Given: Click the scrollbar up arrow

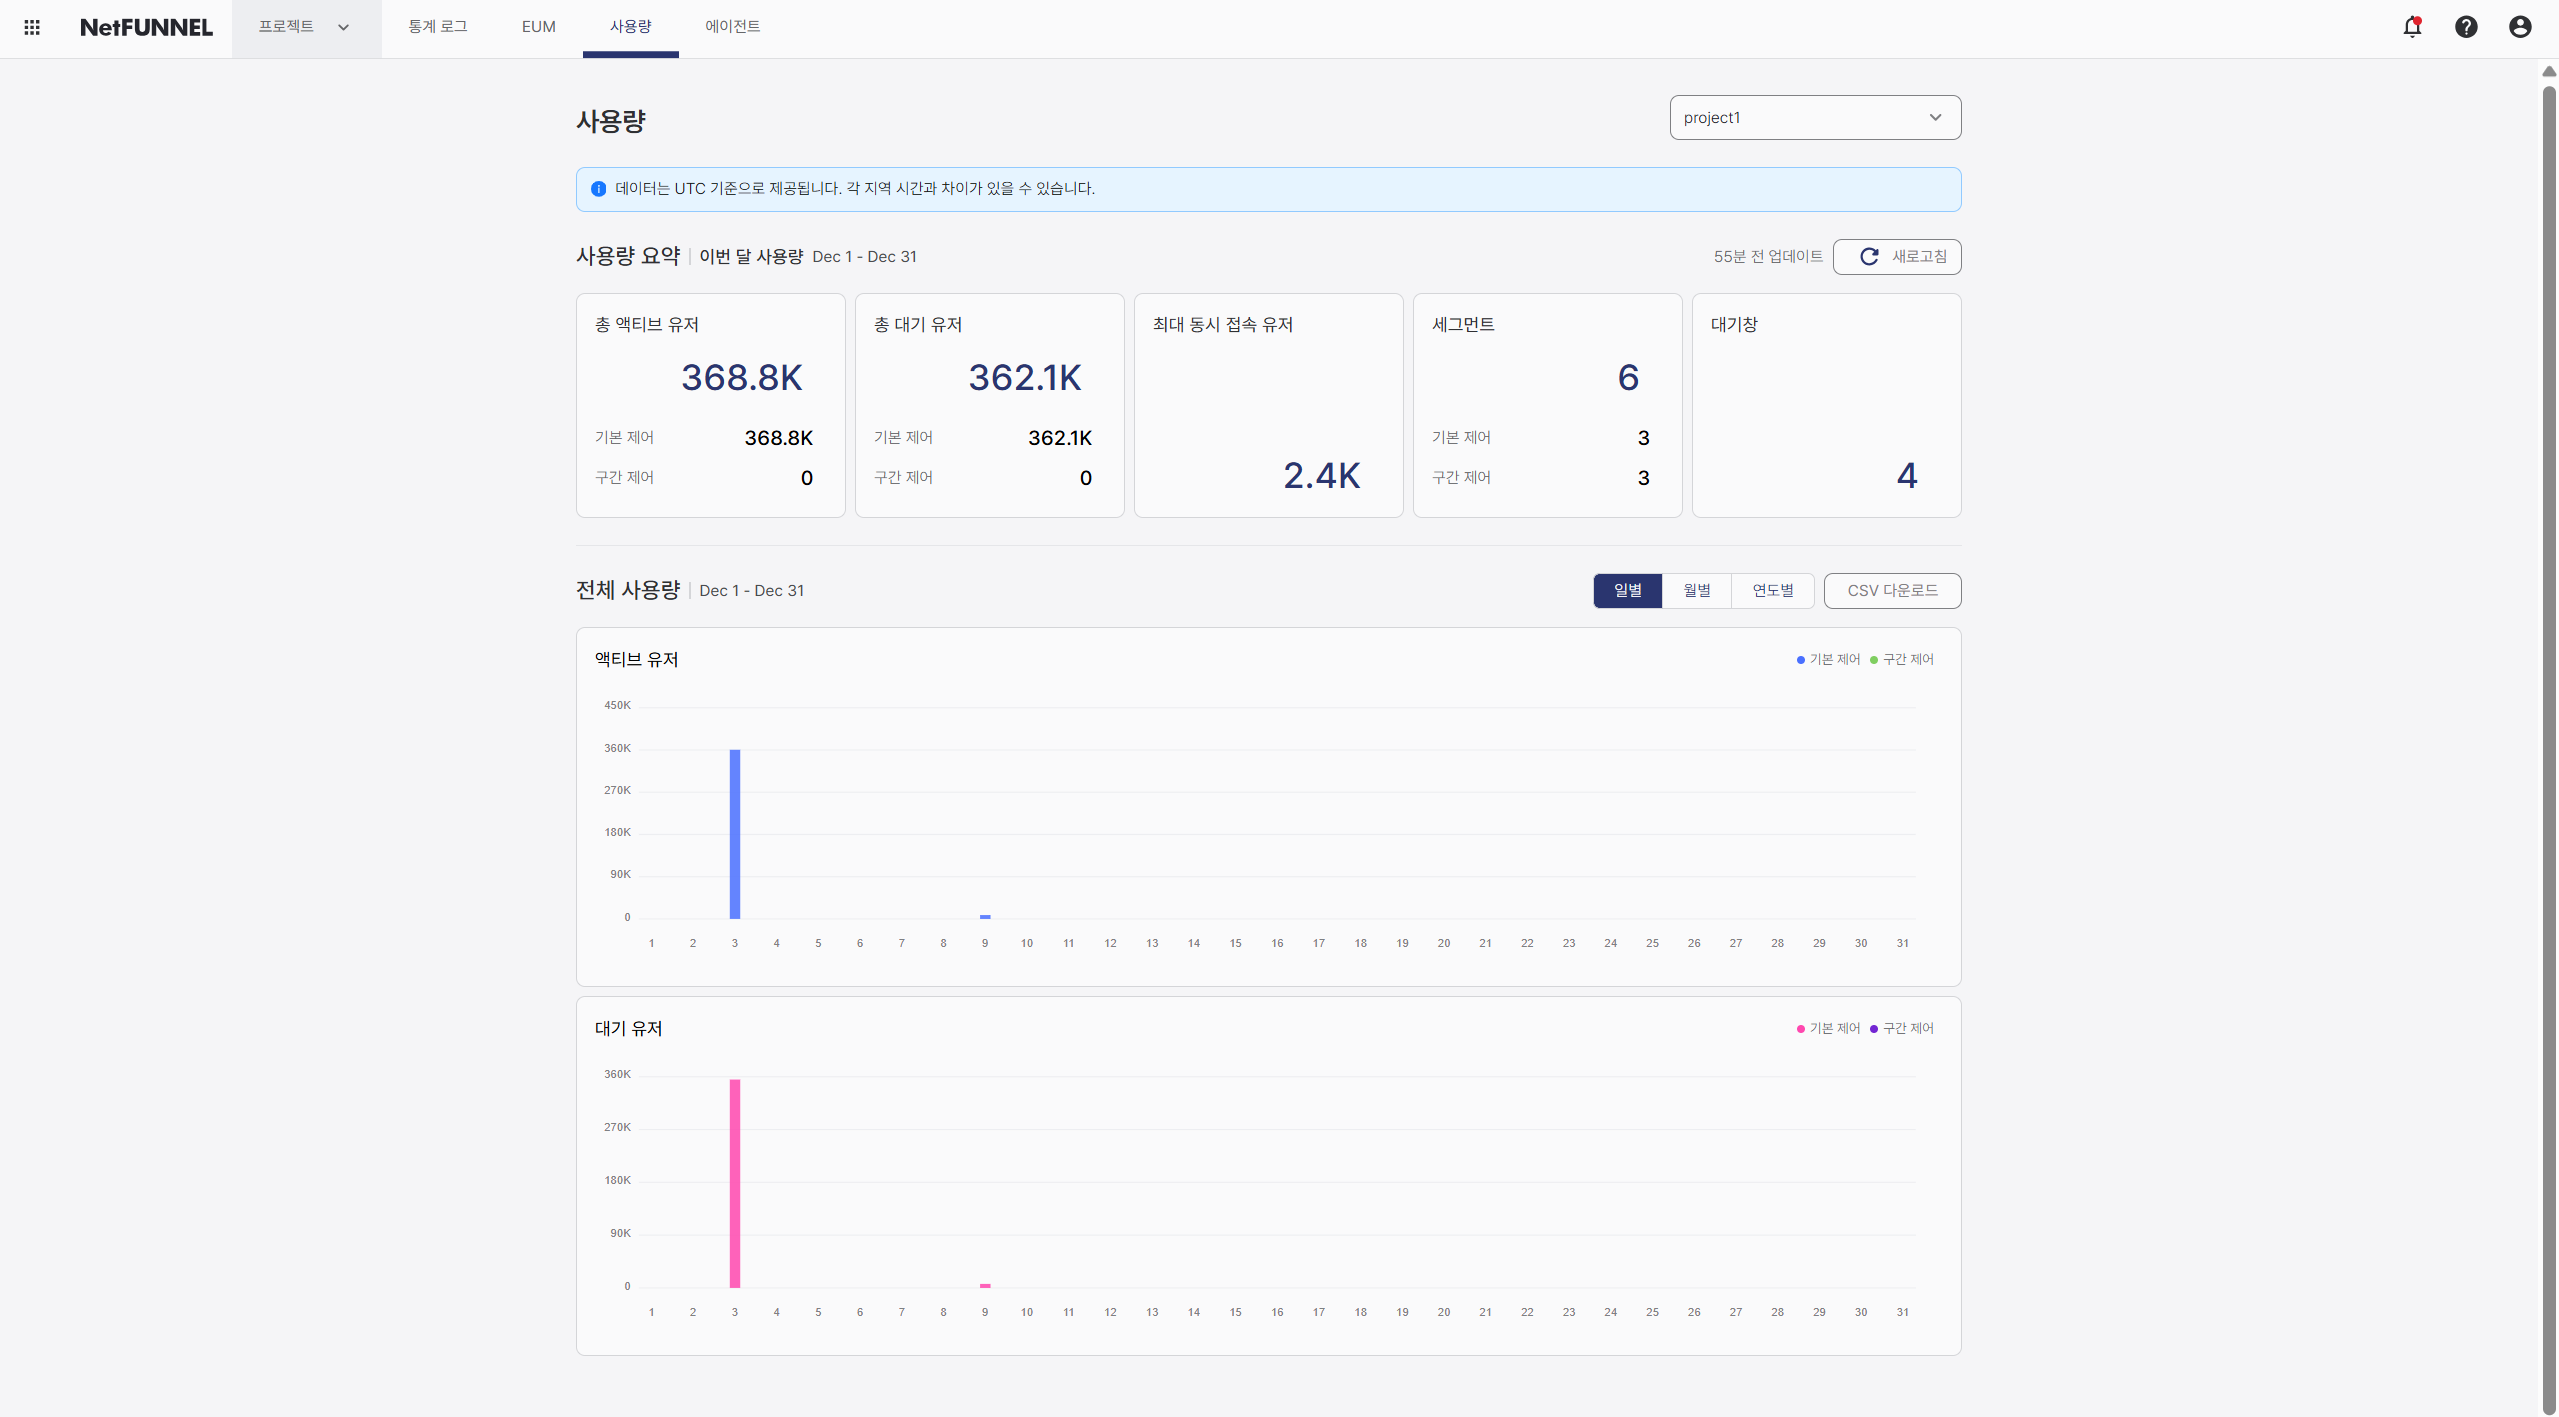Looking at the screenshot, I should coord(2549,71).
